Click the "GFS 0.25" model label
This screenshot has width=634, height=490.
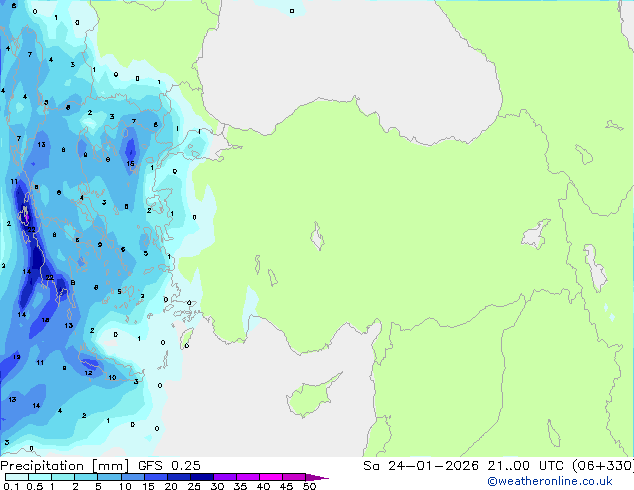click(x=169, y=466)
